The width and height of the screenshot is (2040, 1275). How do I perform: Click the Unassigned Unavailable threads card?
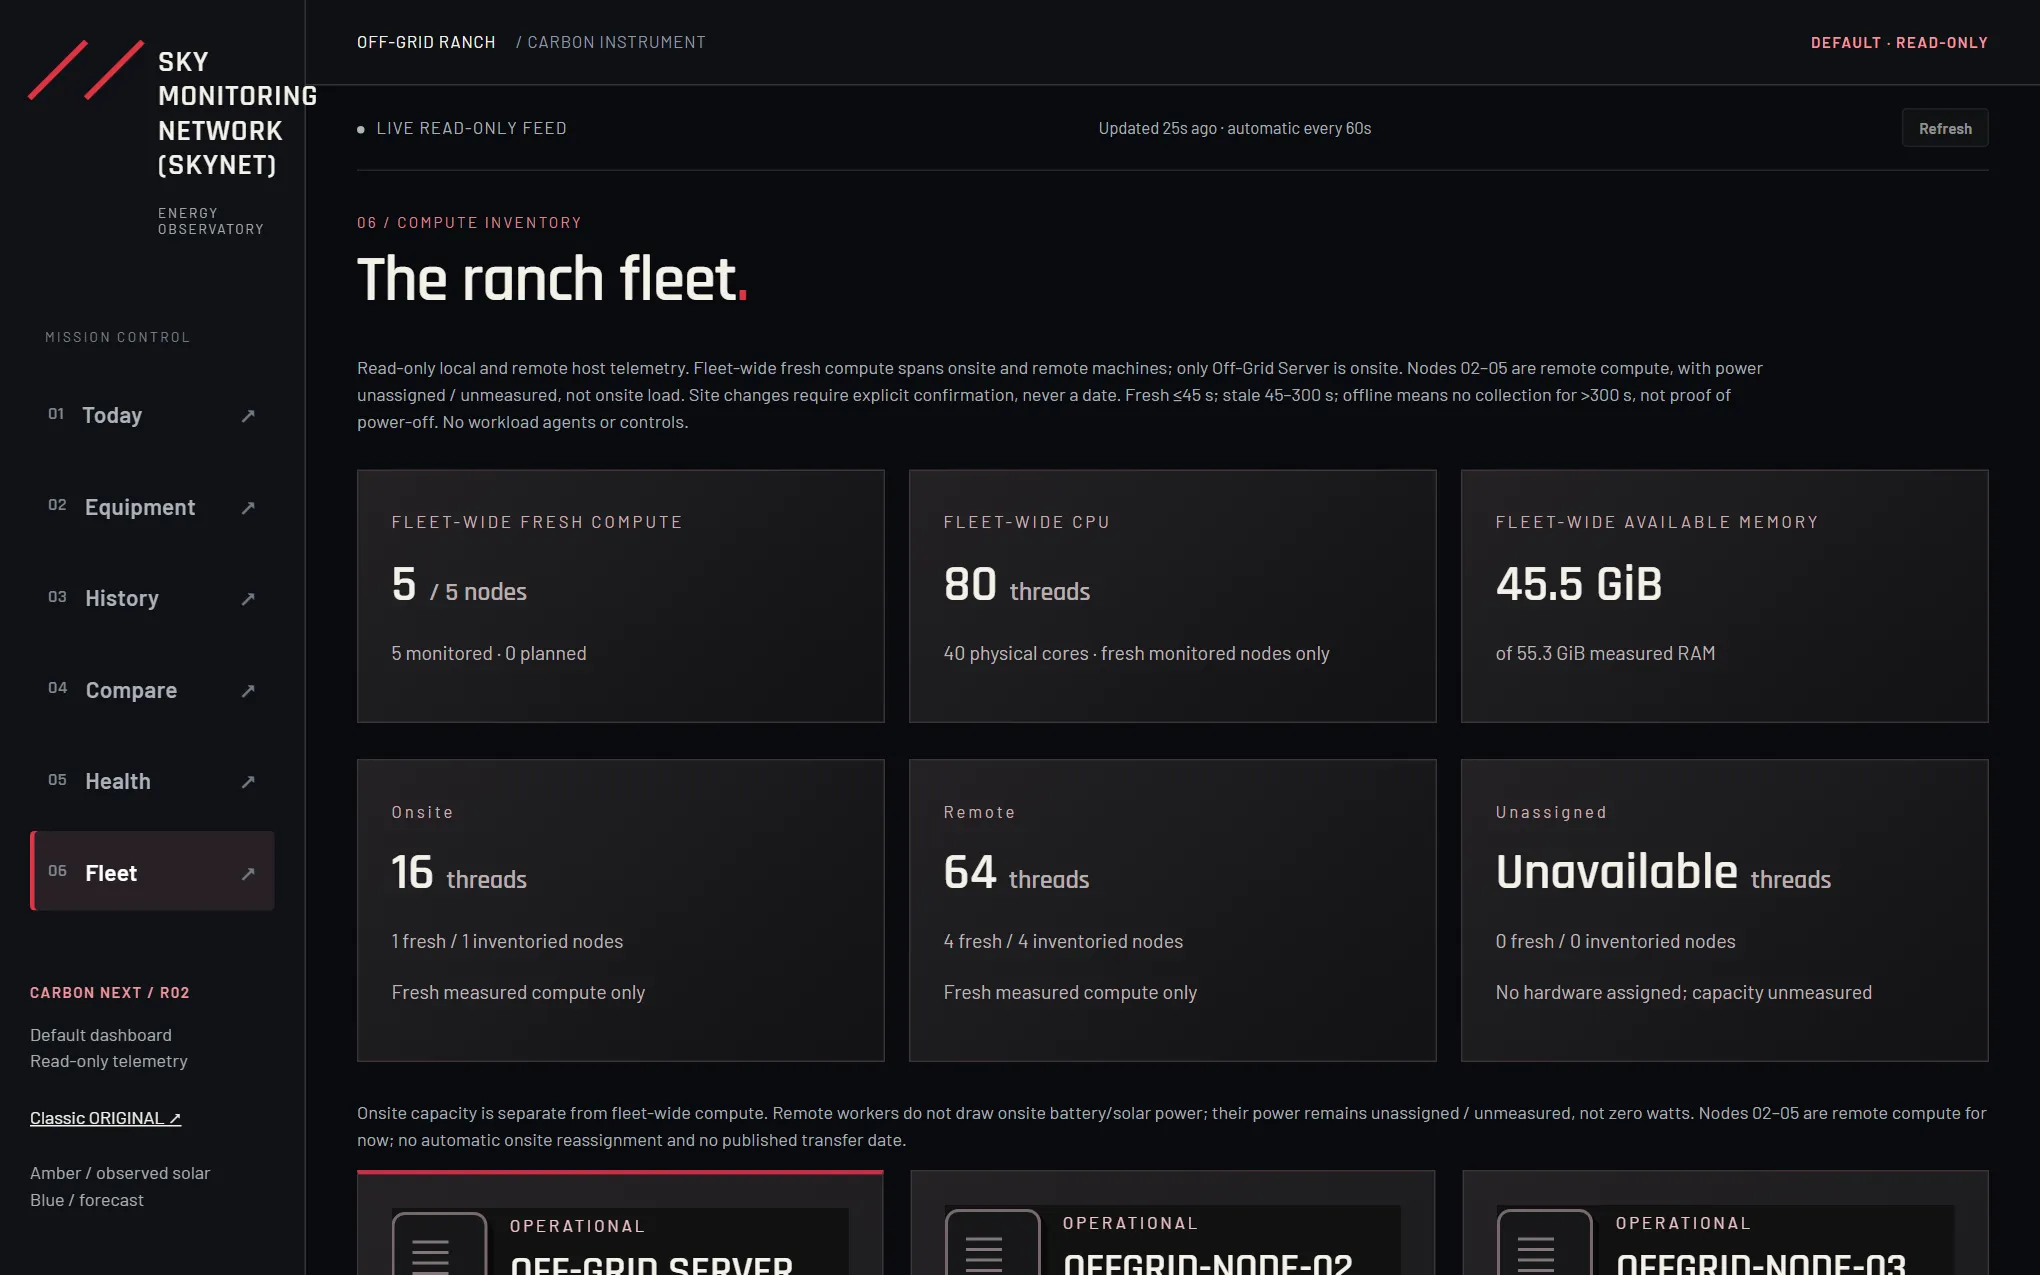pos(1725,910)
